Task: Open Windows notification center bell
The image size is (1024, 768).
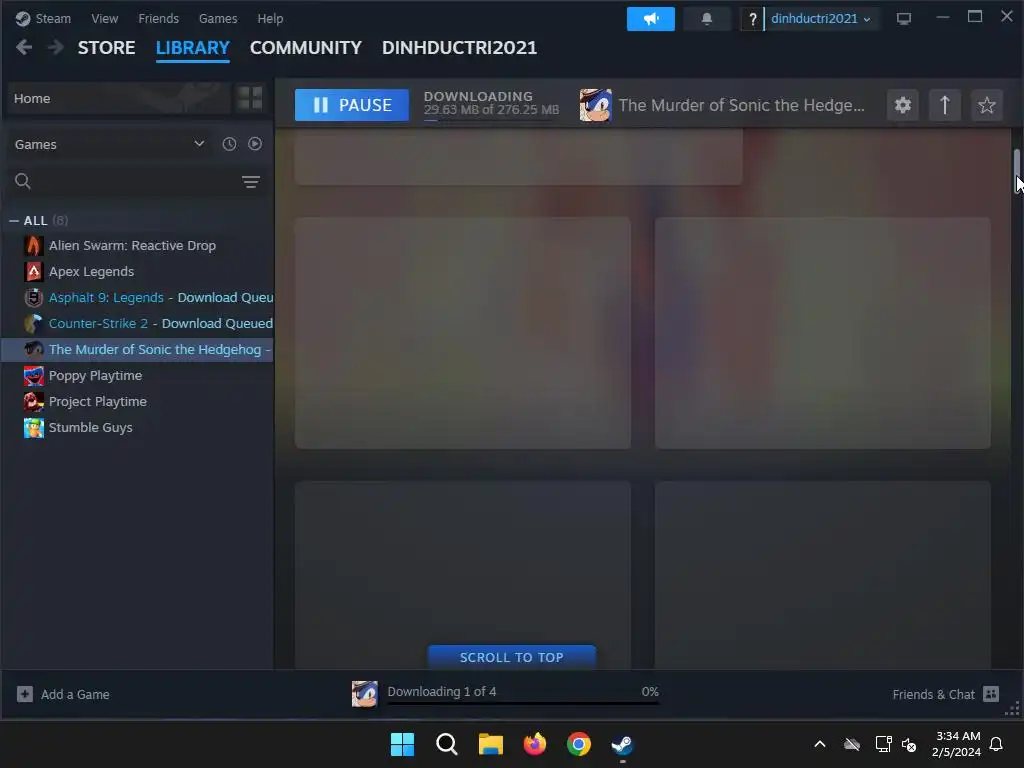Action: pyautogui.click(x=996, y=744)
